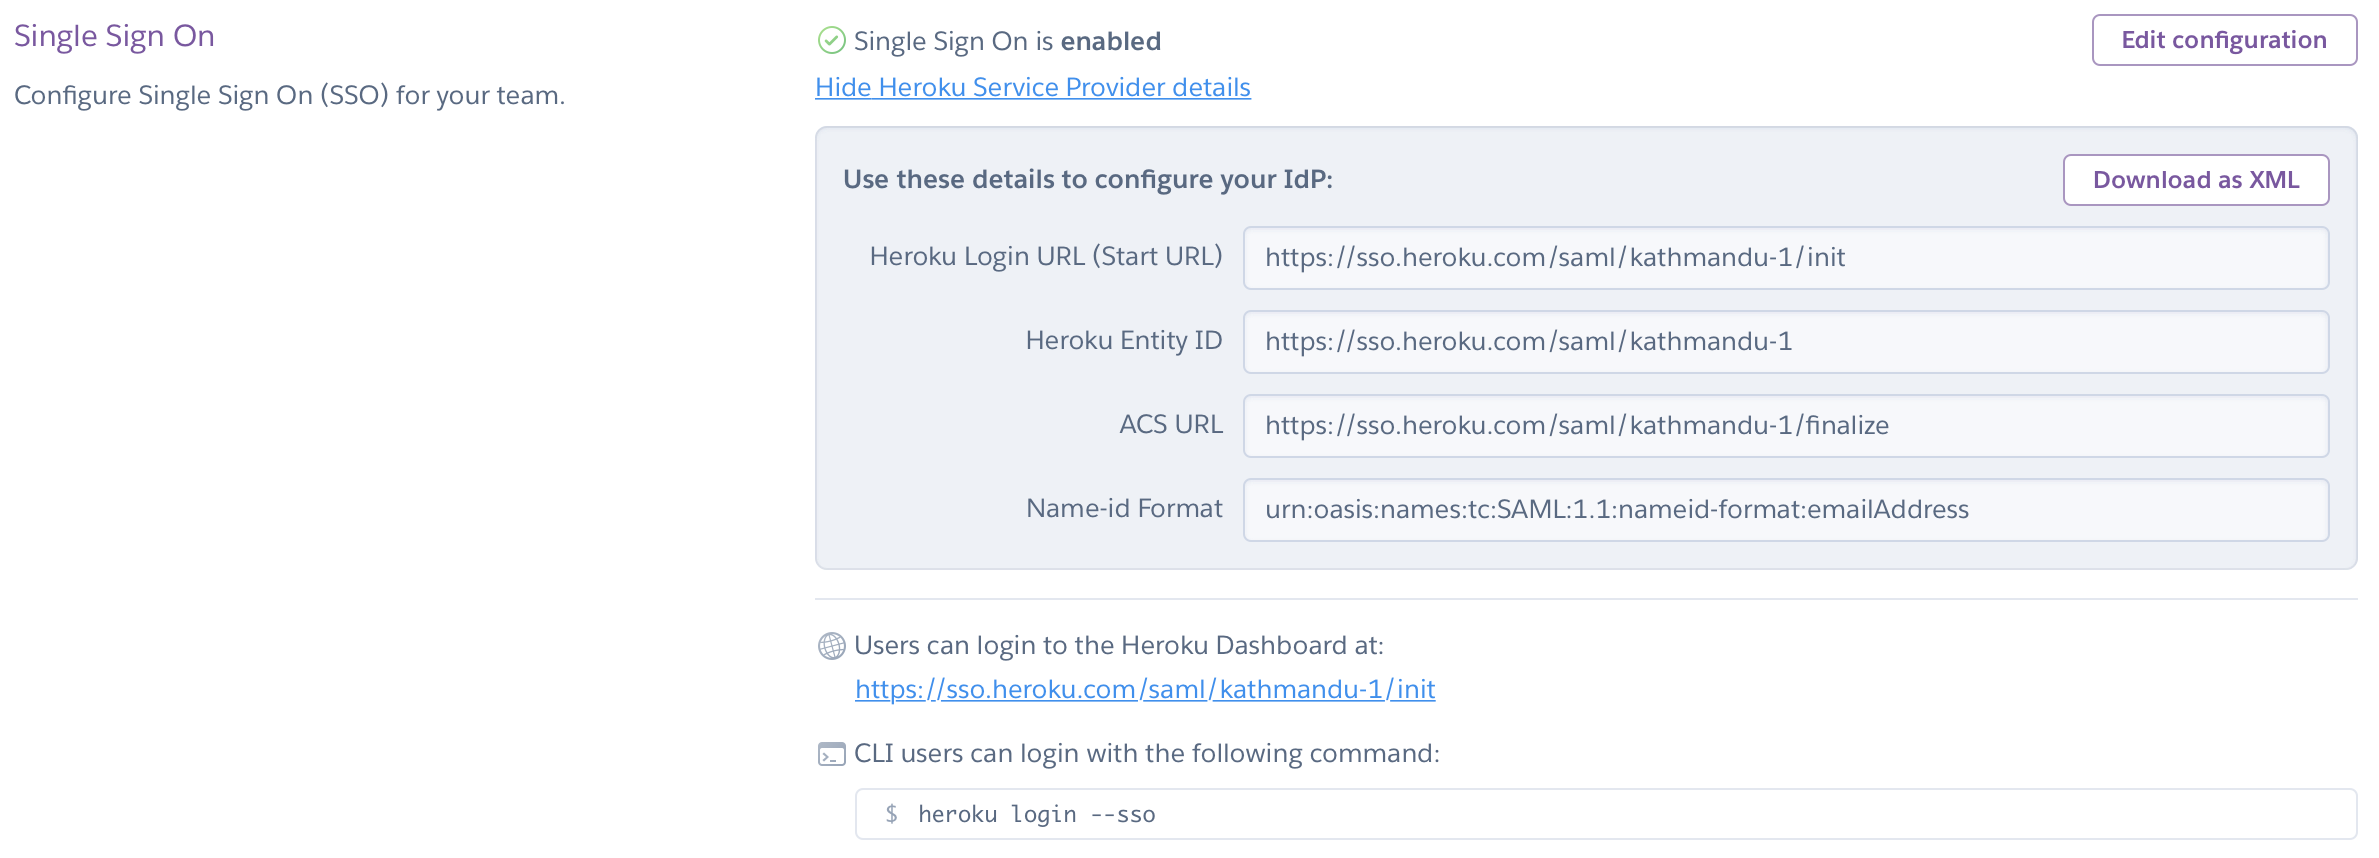Click the 'Use these details' IdP heading
Screen dimensions: 2379x858
1087,180
